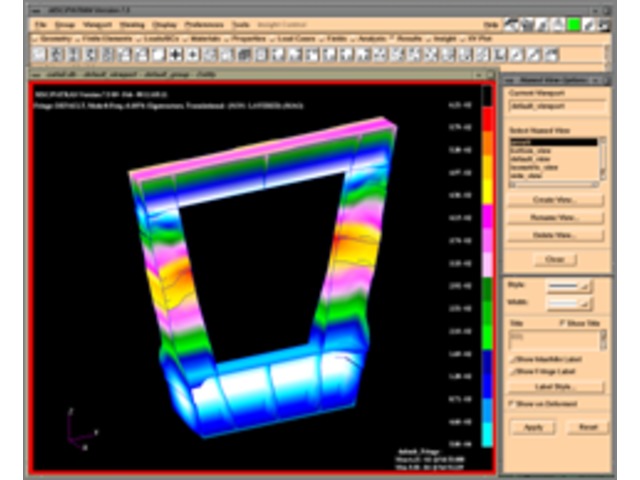
Task: Open the Preferences menu
Action: pyautogui.click(x=204, y=25)
